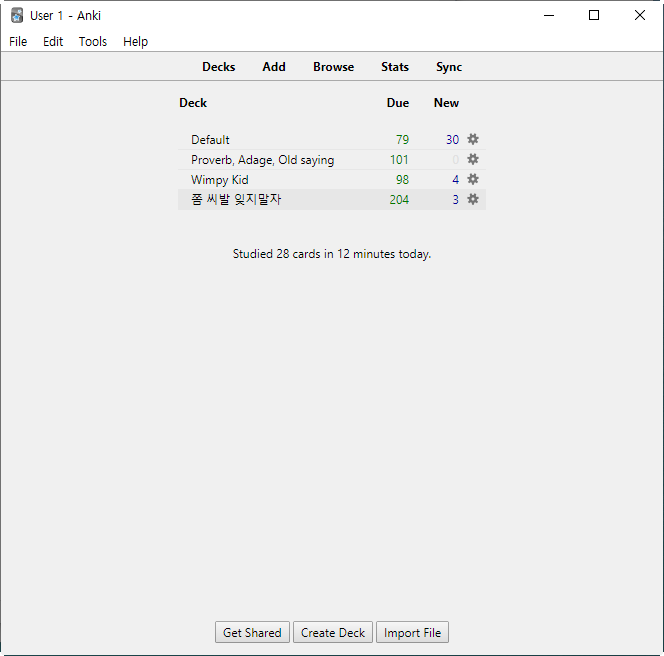Viewport: 664px width, 656px height.
Task: Click new count 4 for Wimpy Kid
Action: (456, 180)
